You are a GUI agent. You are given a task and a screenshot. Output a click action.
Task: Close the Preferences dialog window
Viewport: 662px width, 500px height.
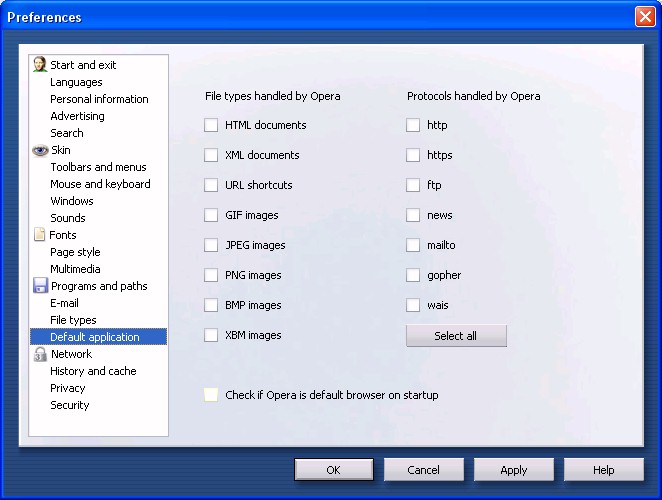click(645, 17)
